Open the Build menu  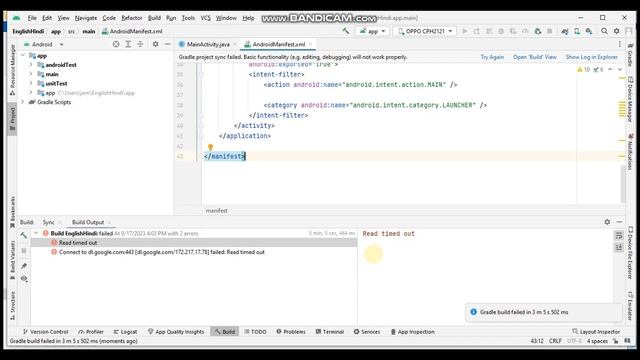(x=154, y=18)
